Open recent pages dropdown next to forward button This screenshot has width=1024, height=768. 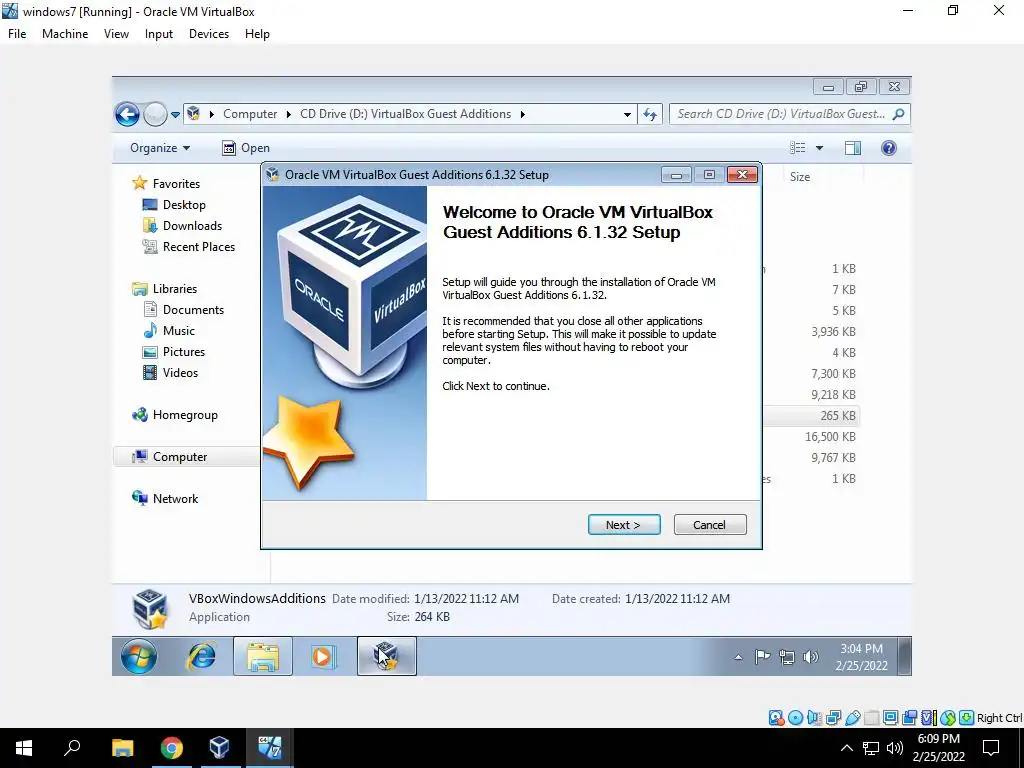tap(175, 115)
